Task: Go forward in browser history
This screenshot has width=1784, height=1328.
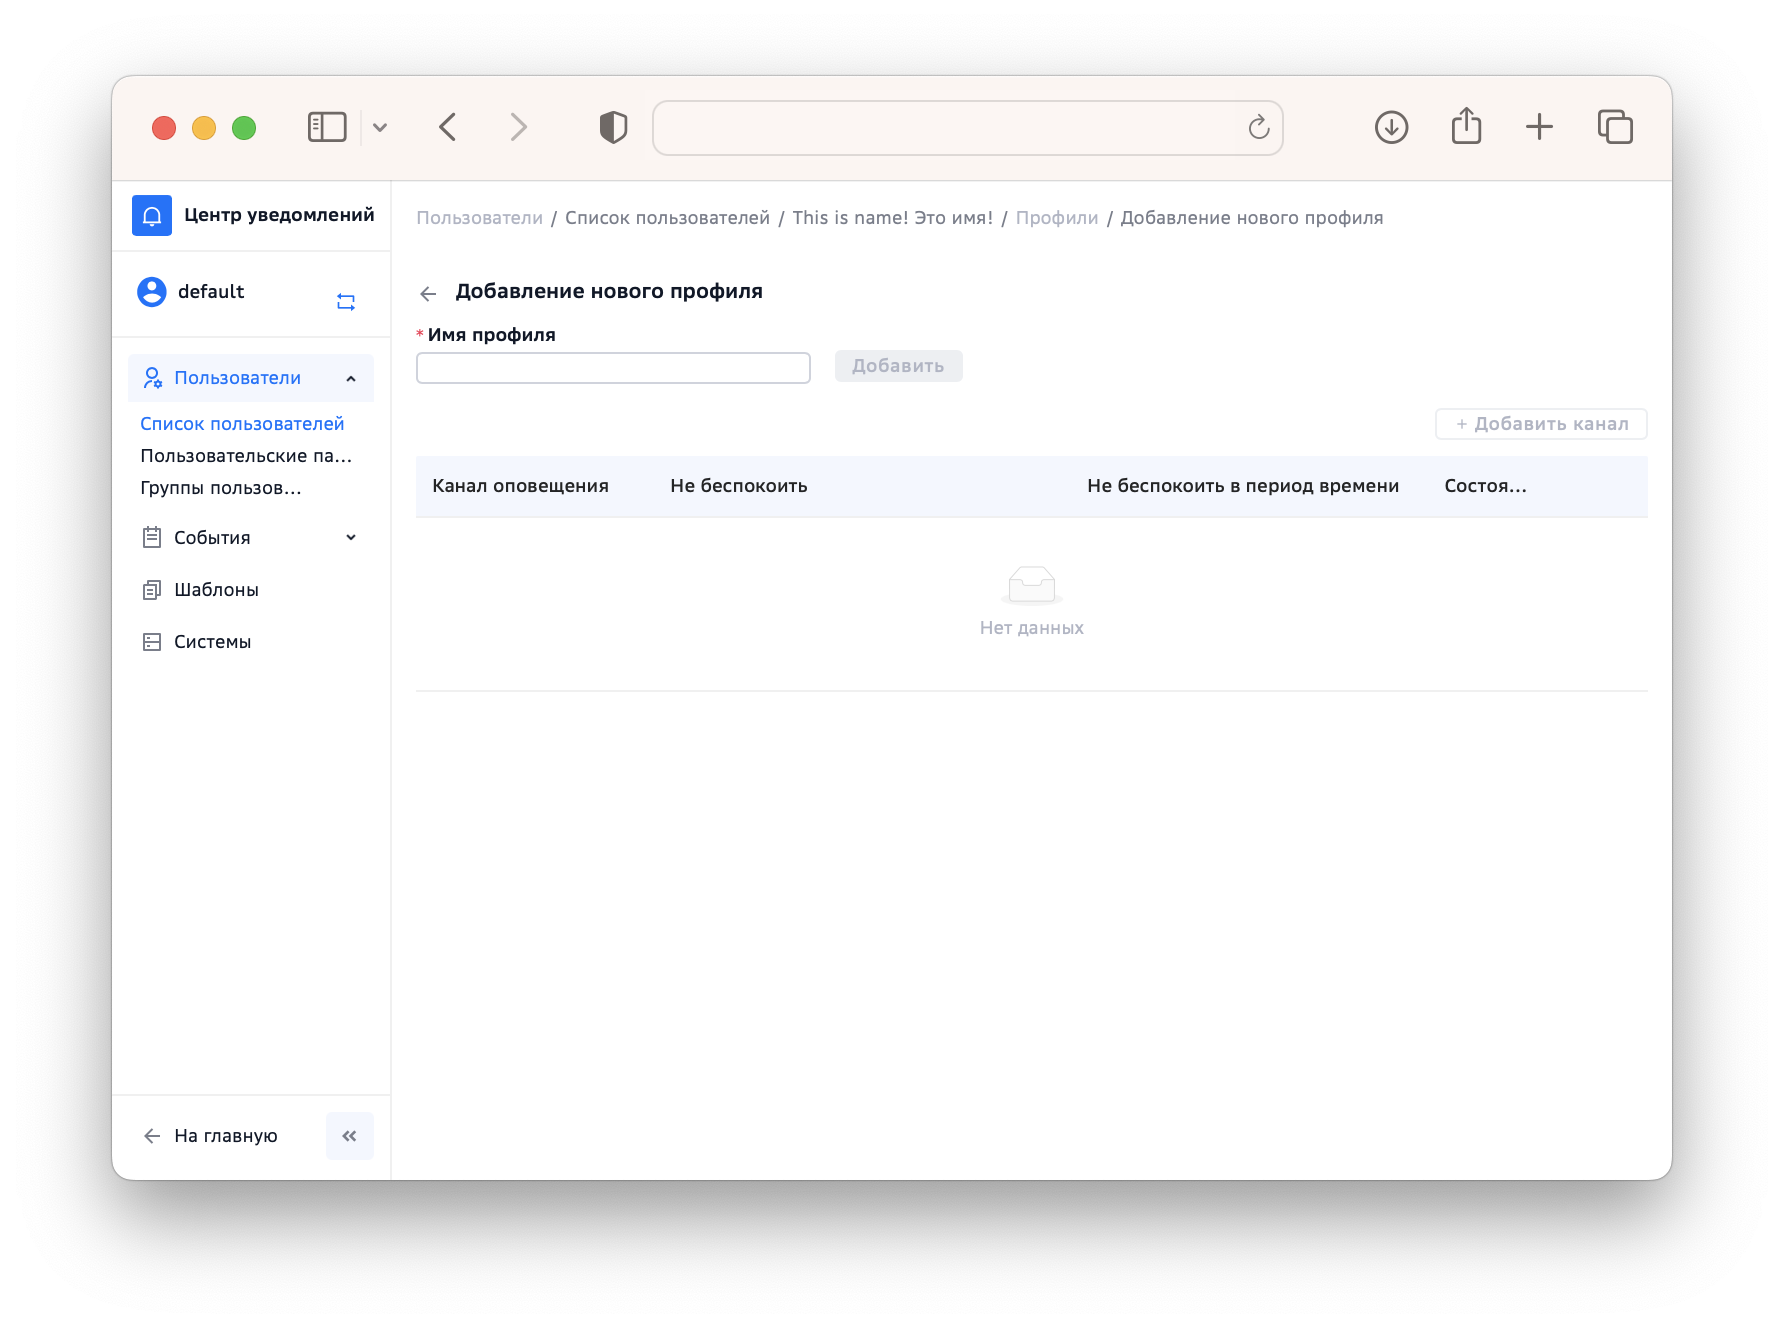Action: (518, 127)
